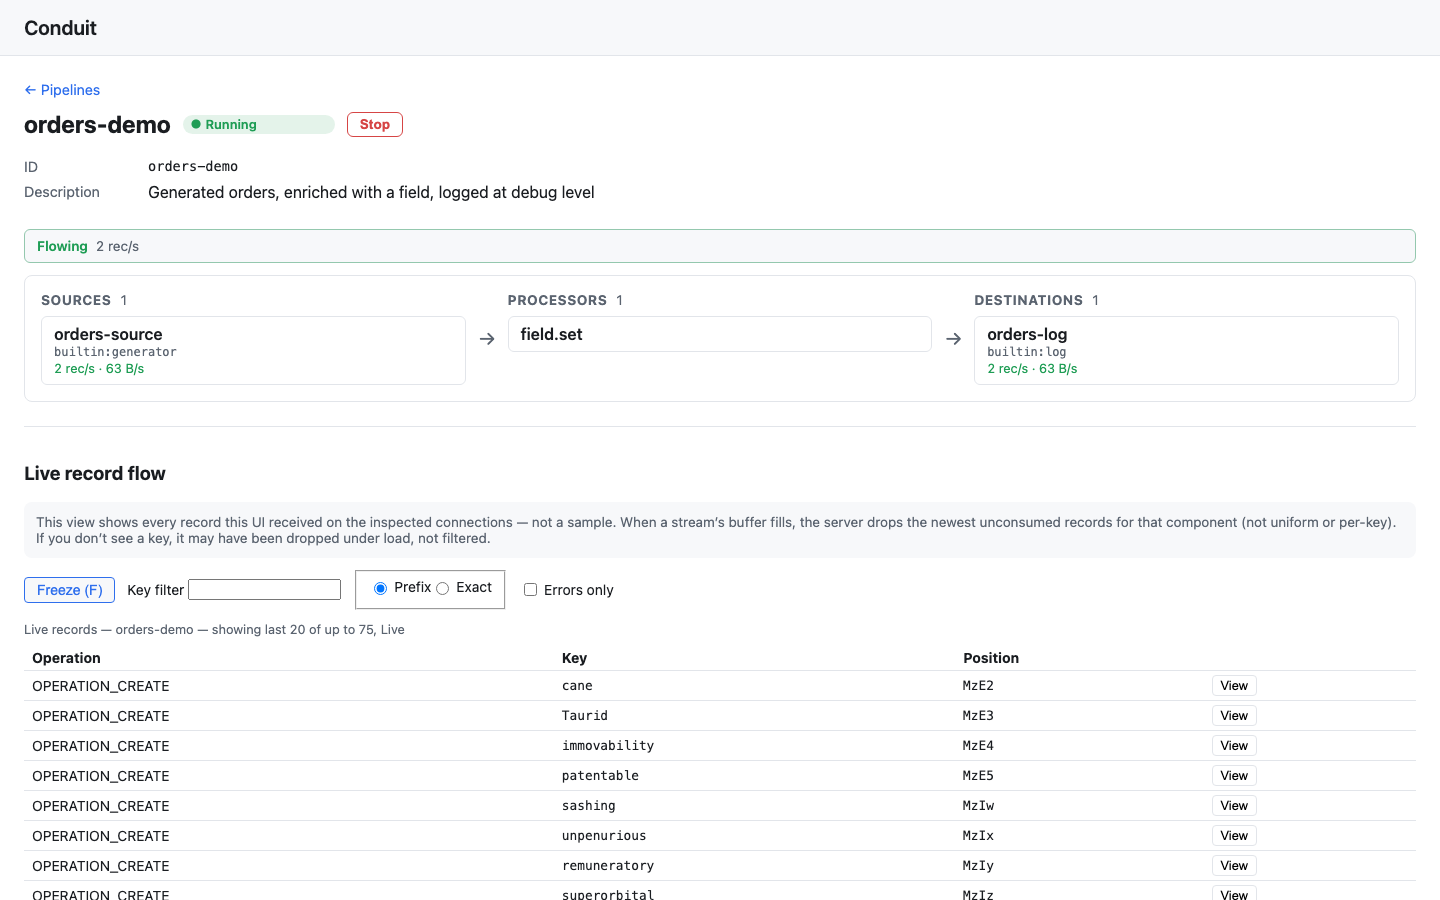The image size is (1440, 900).
Task: Freeze the live record flow
Action: (x=69, y=590)
